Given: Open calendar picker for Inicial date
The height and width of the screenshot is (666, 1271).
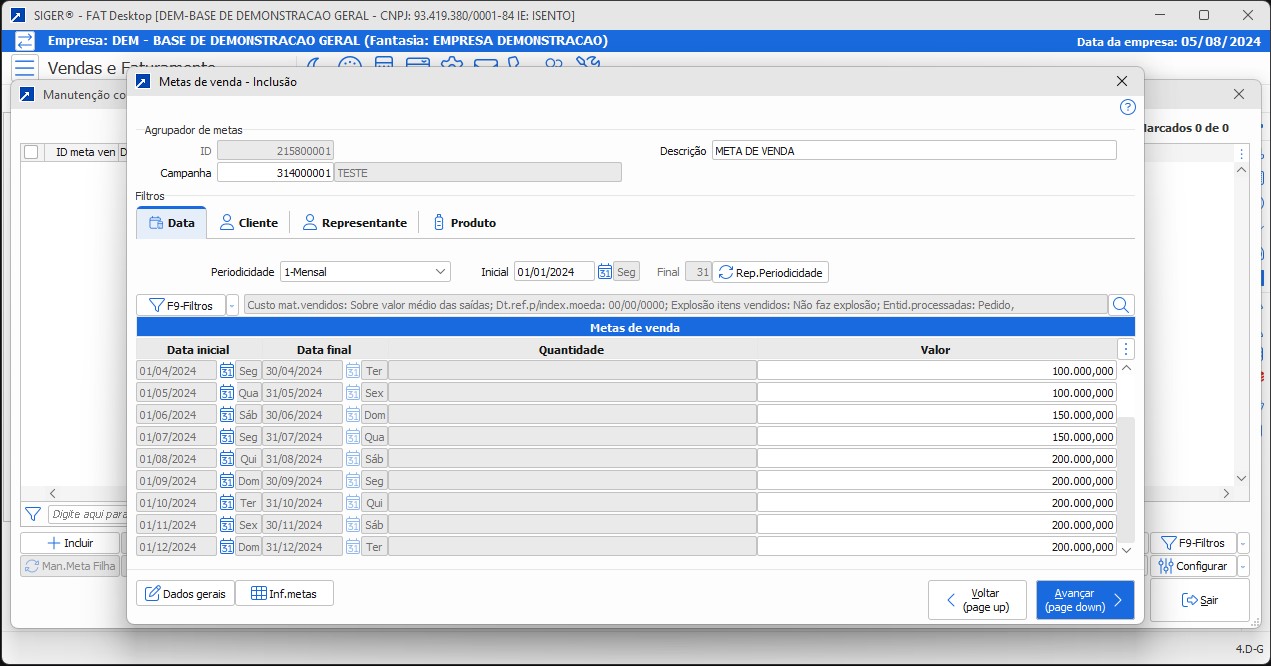Looking at the screenshot, I should point(604,272).
